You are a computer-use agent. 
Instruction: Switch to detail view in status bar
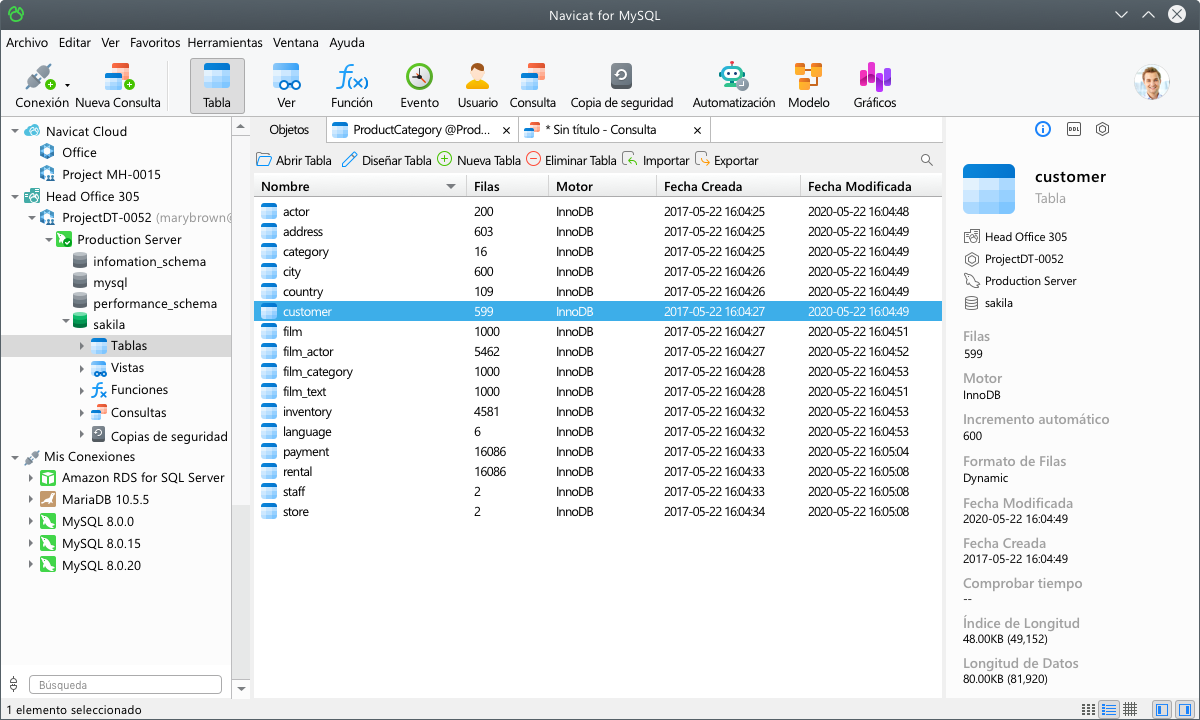coord(1108,709)
